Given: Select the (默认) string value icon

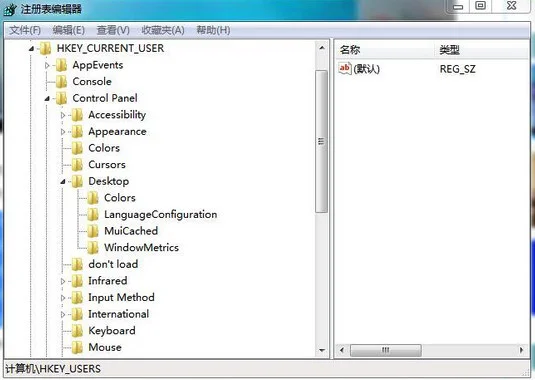Looking at the screenshot, I should click(345, 68).
